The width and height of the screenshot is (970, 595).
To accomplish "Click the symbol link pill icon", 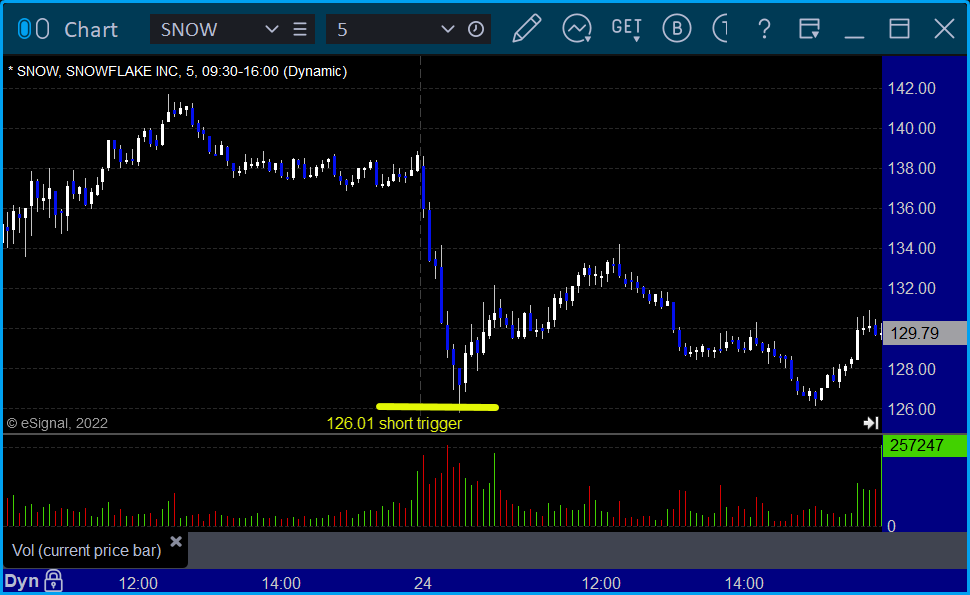I will (x=33, y=29).
